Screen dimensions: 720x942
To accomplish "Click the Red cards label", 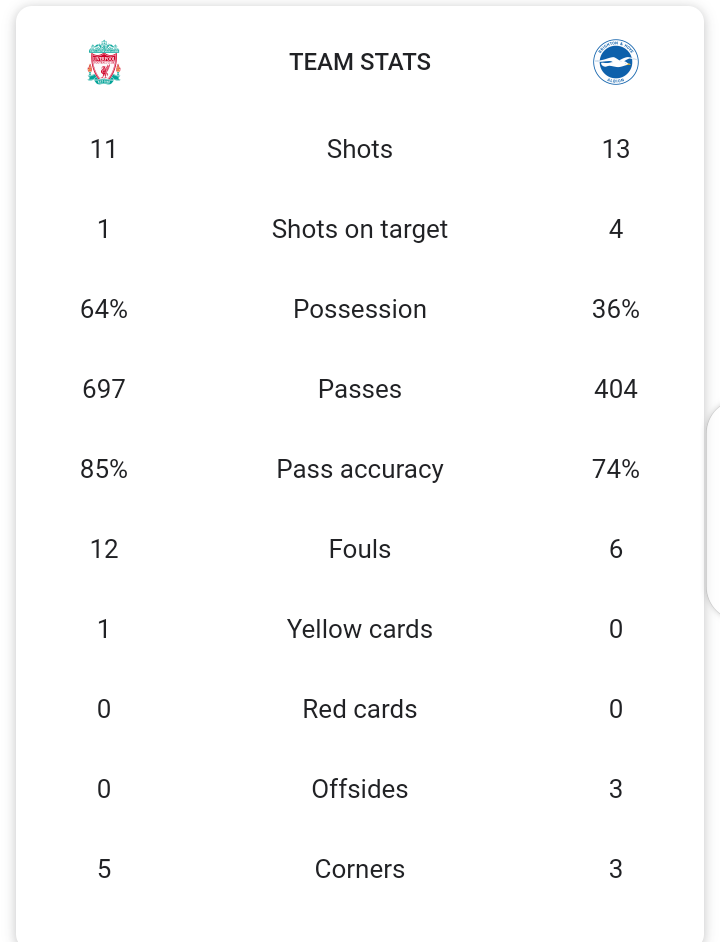I will pos(359,709).
